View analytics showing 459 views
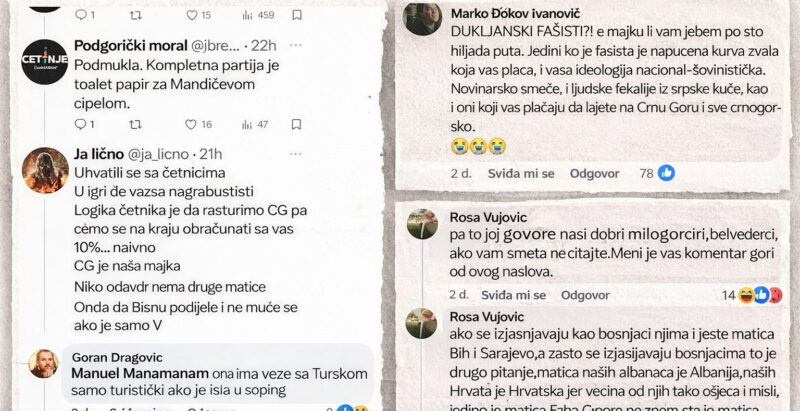 point(258,15)
